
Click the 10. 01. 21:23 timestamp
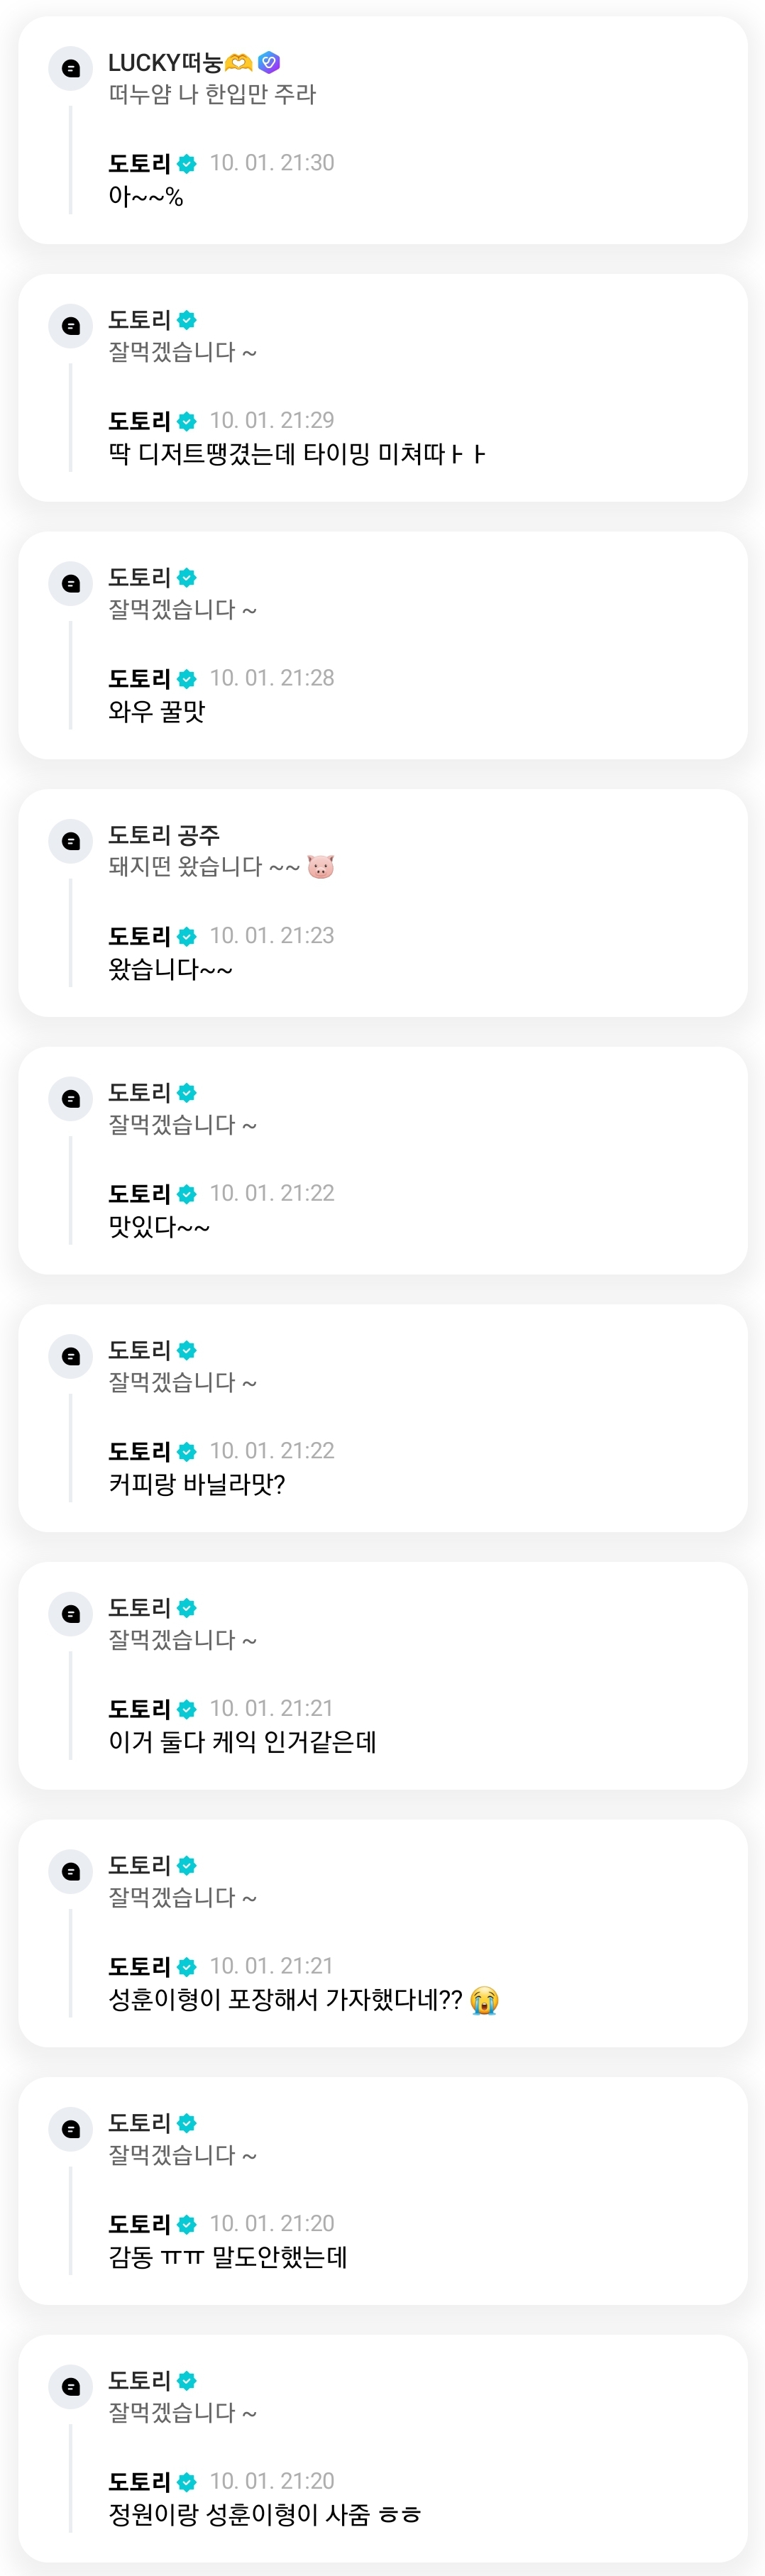[x=272, y=936]
